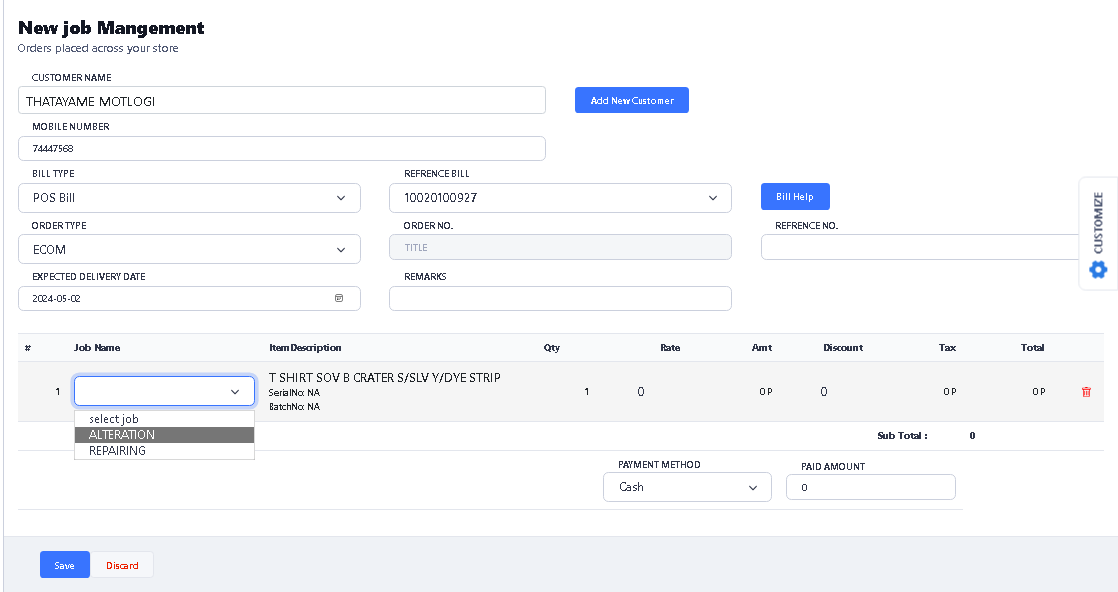Expand the Order Type dropdown

point(189,250)
